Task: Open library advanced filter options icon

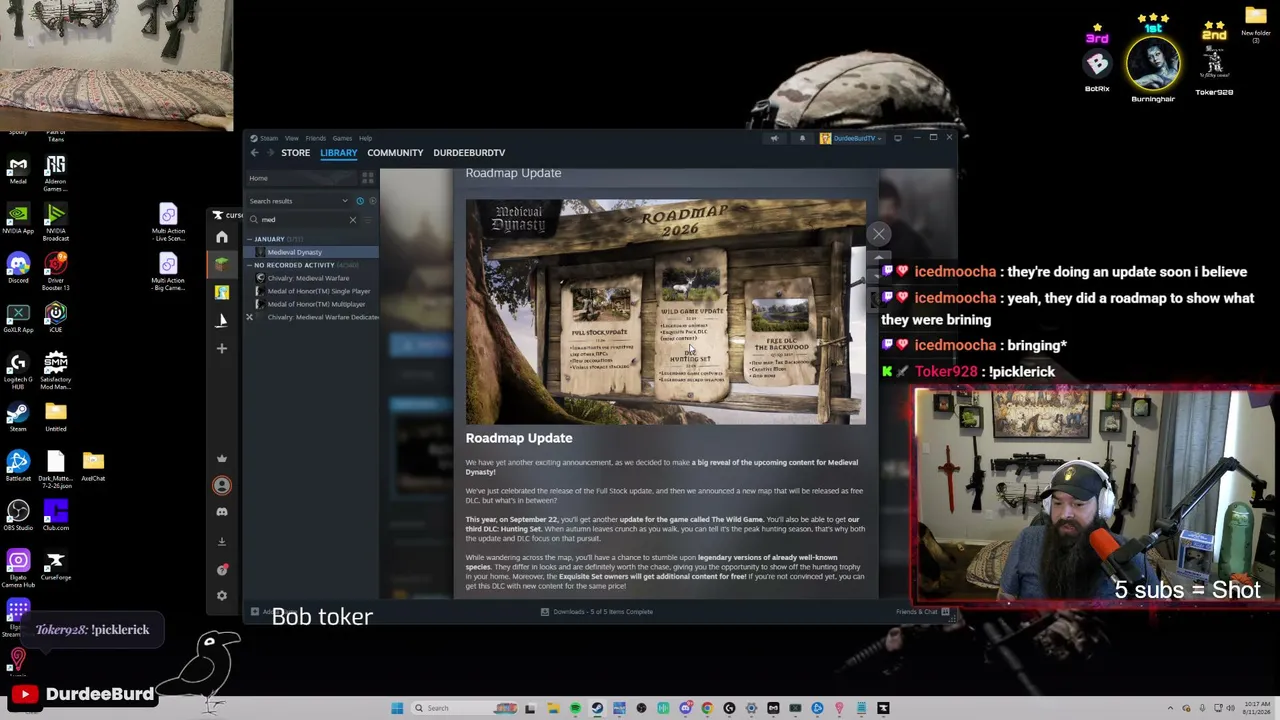Action: [368, 220]
